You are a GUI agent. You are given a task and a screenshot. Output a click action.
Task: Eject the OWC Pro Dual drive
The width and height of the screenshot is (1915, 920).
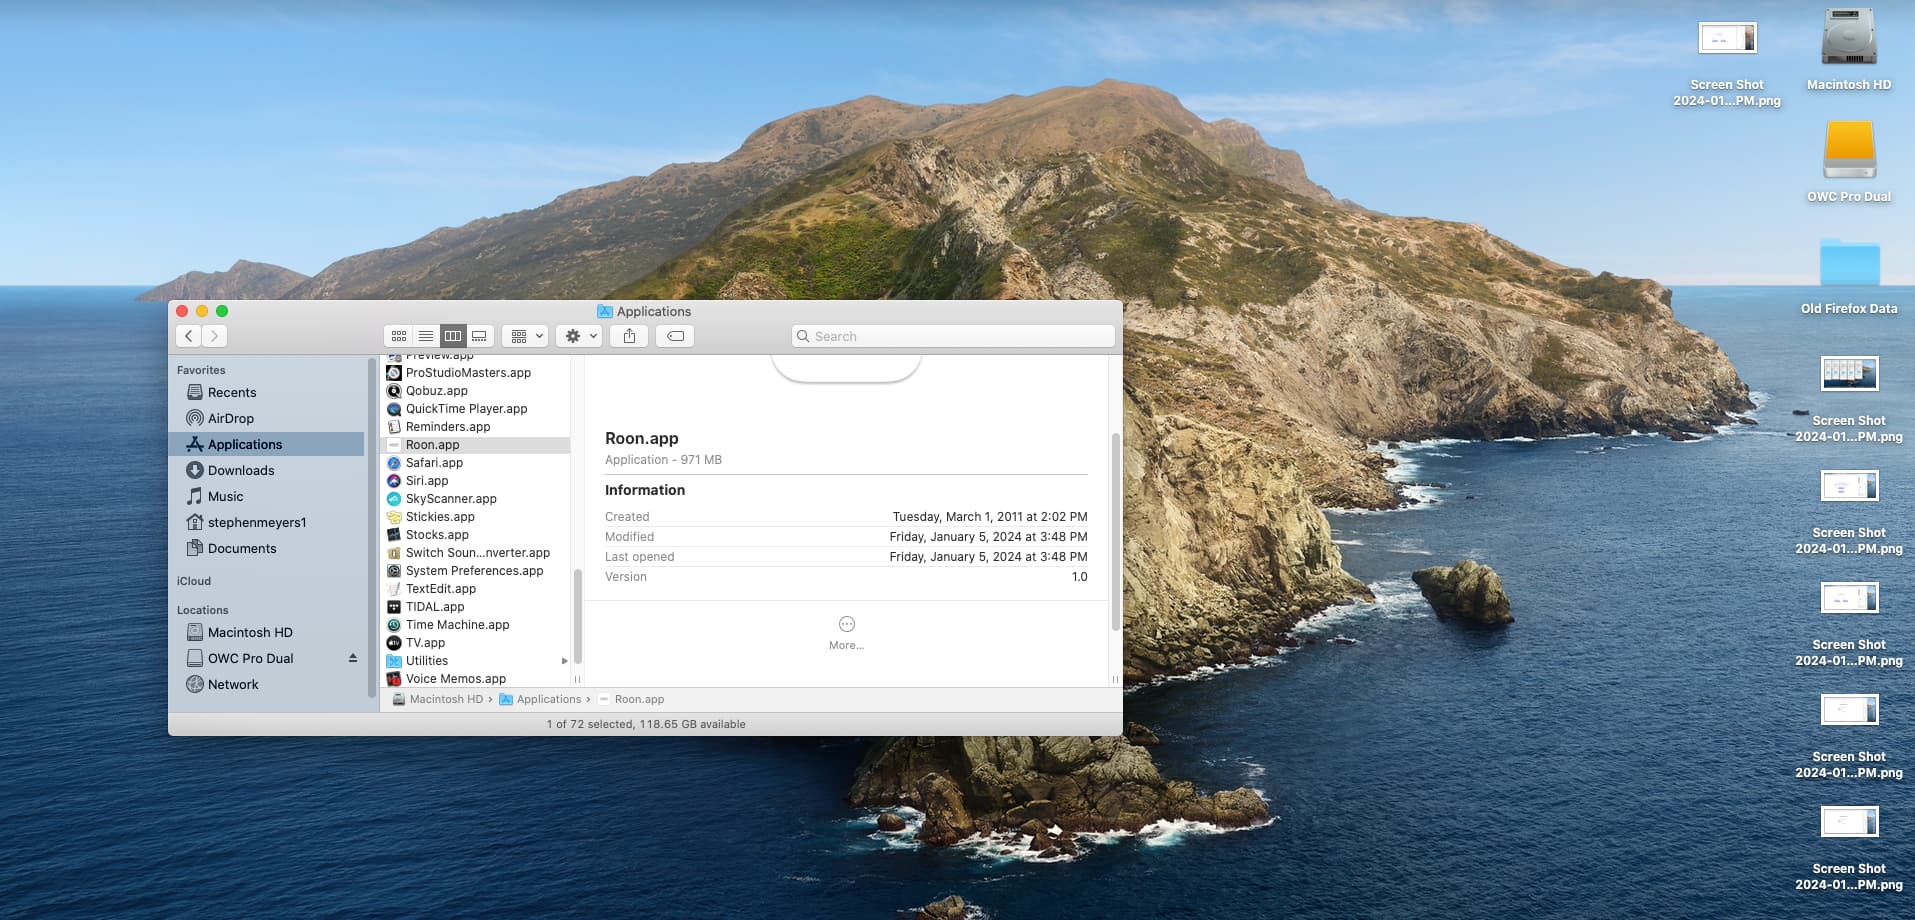[x=352, y=658]
